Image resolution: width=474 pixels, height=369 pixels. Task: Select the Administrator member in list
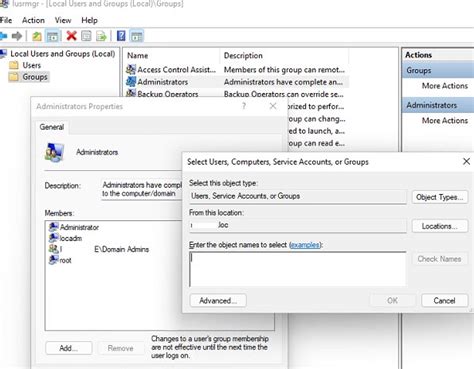pos(74,227)
